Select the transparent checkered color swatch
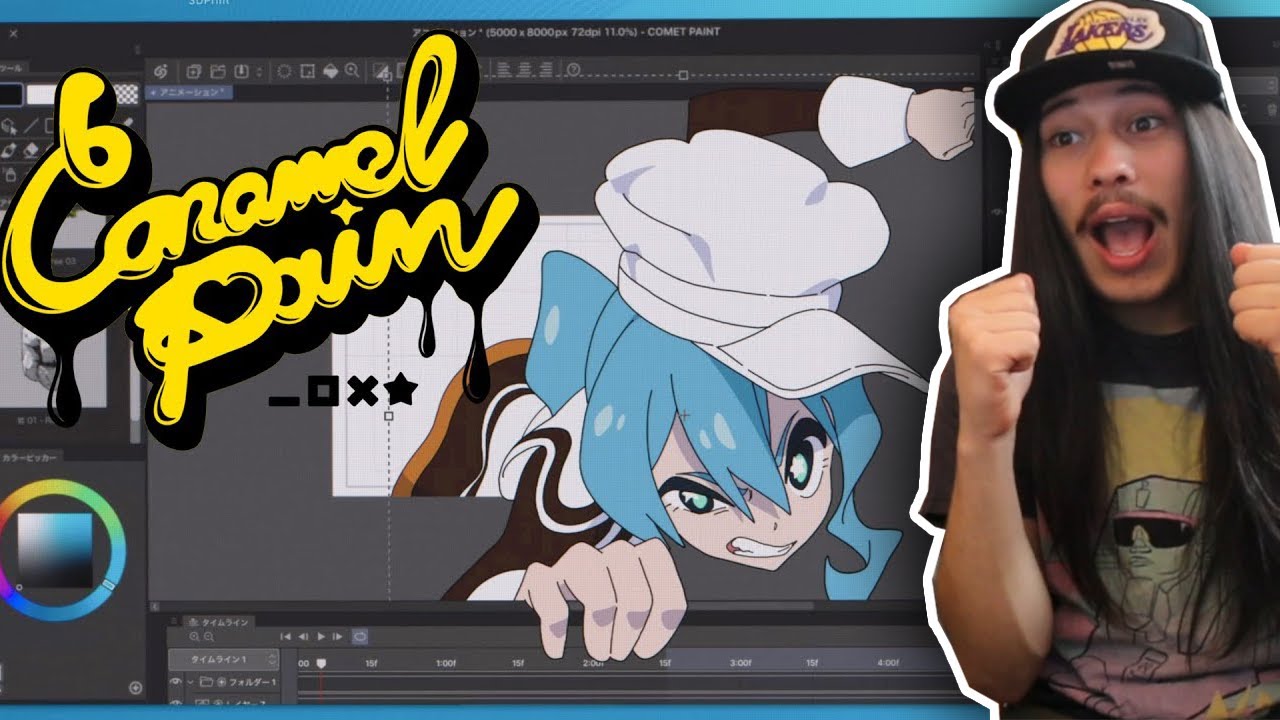The image size is (1280, 720). coord(126,94)
